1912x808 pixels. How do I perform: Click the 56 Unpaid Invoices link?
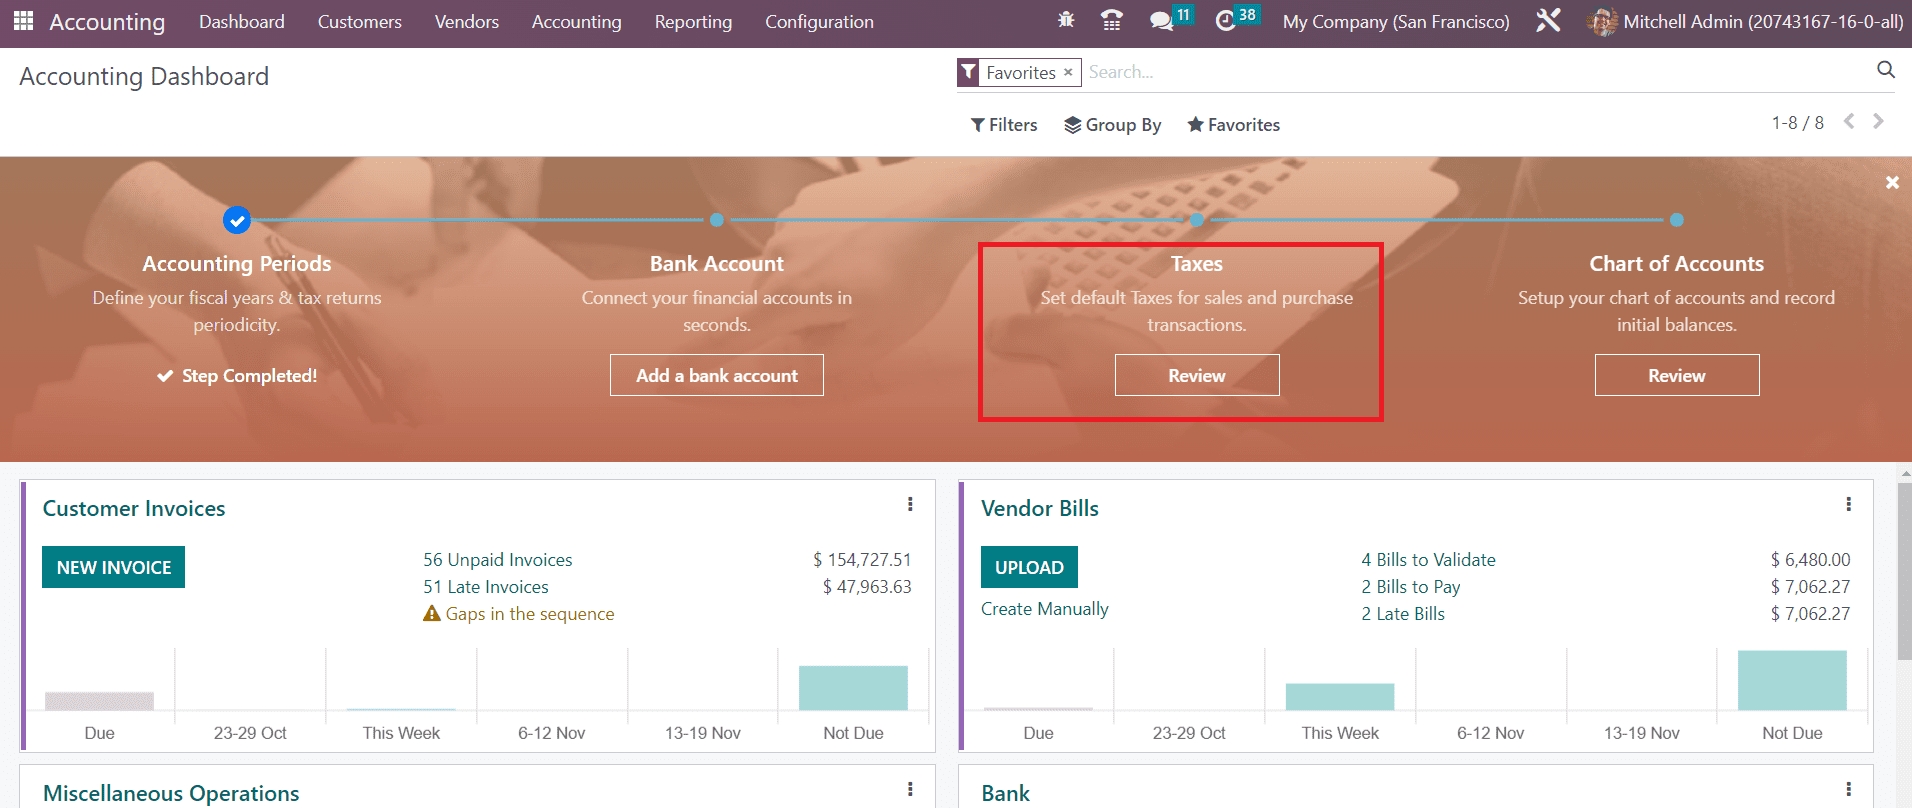[497, 560]
